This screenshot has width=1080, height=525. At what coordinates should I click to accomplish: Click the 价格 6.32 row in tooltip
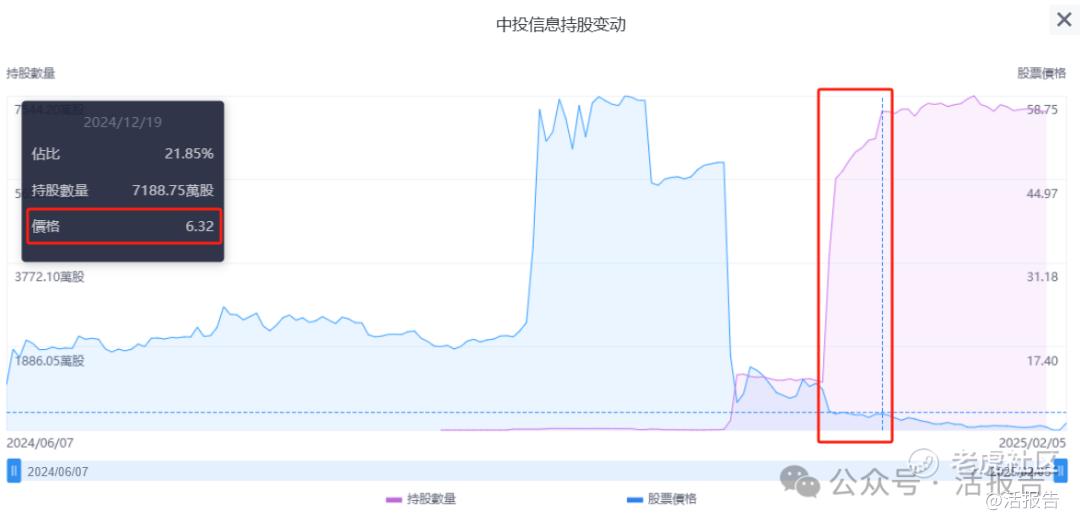pyautogui.click(x=123, y=226)
